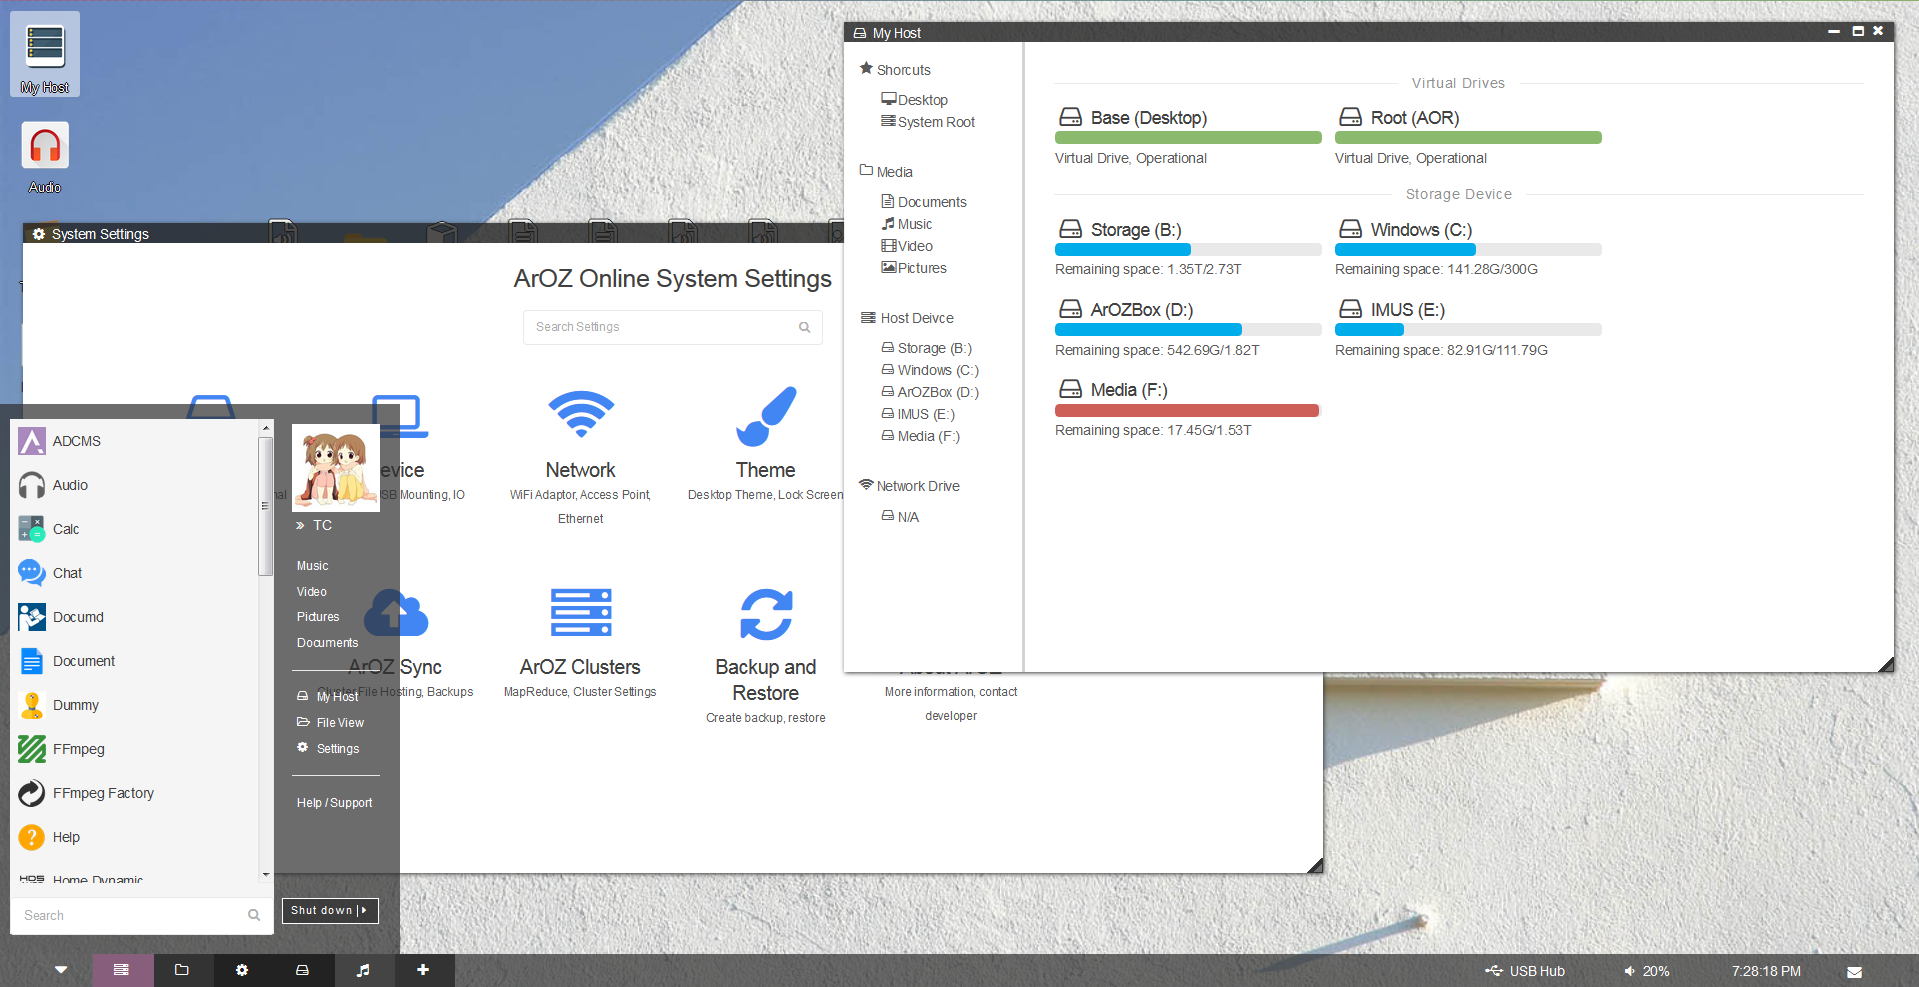Select N/A under Network Drive
Viewport: 1919px width, 987px height.
[899, 517]
